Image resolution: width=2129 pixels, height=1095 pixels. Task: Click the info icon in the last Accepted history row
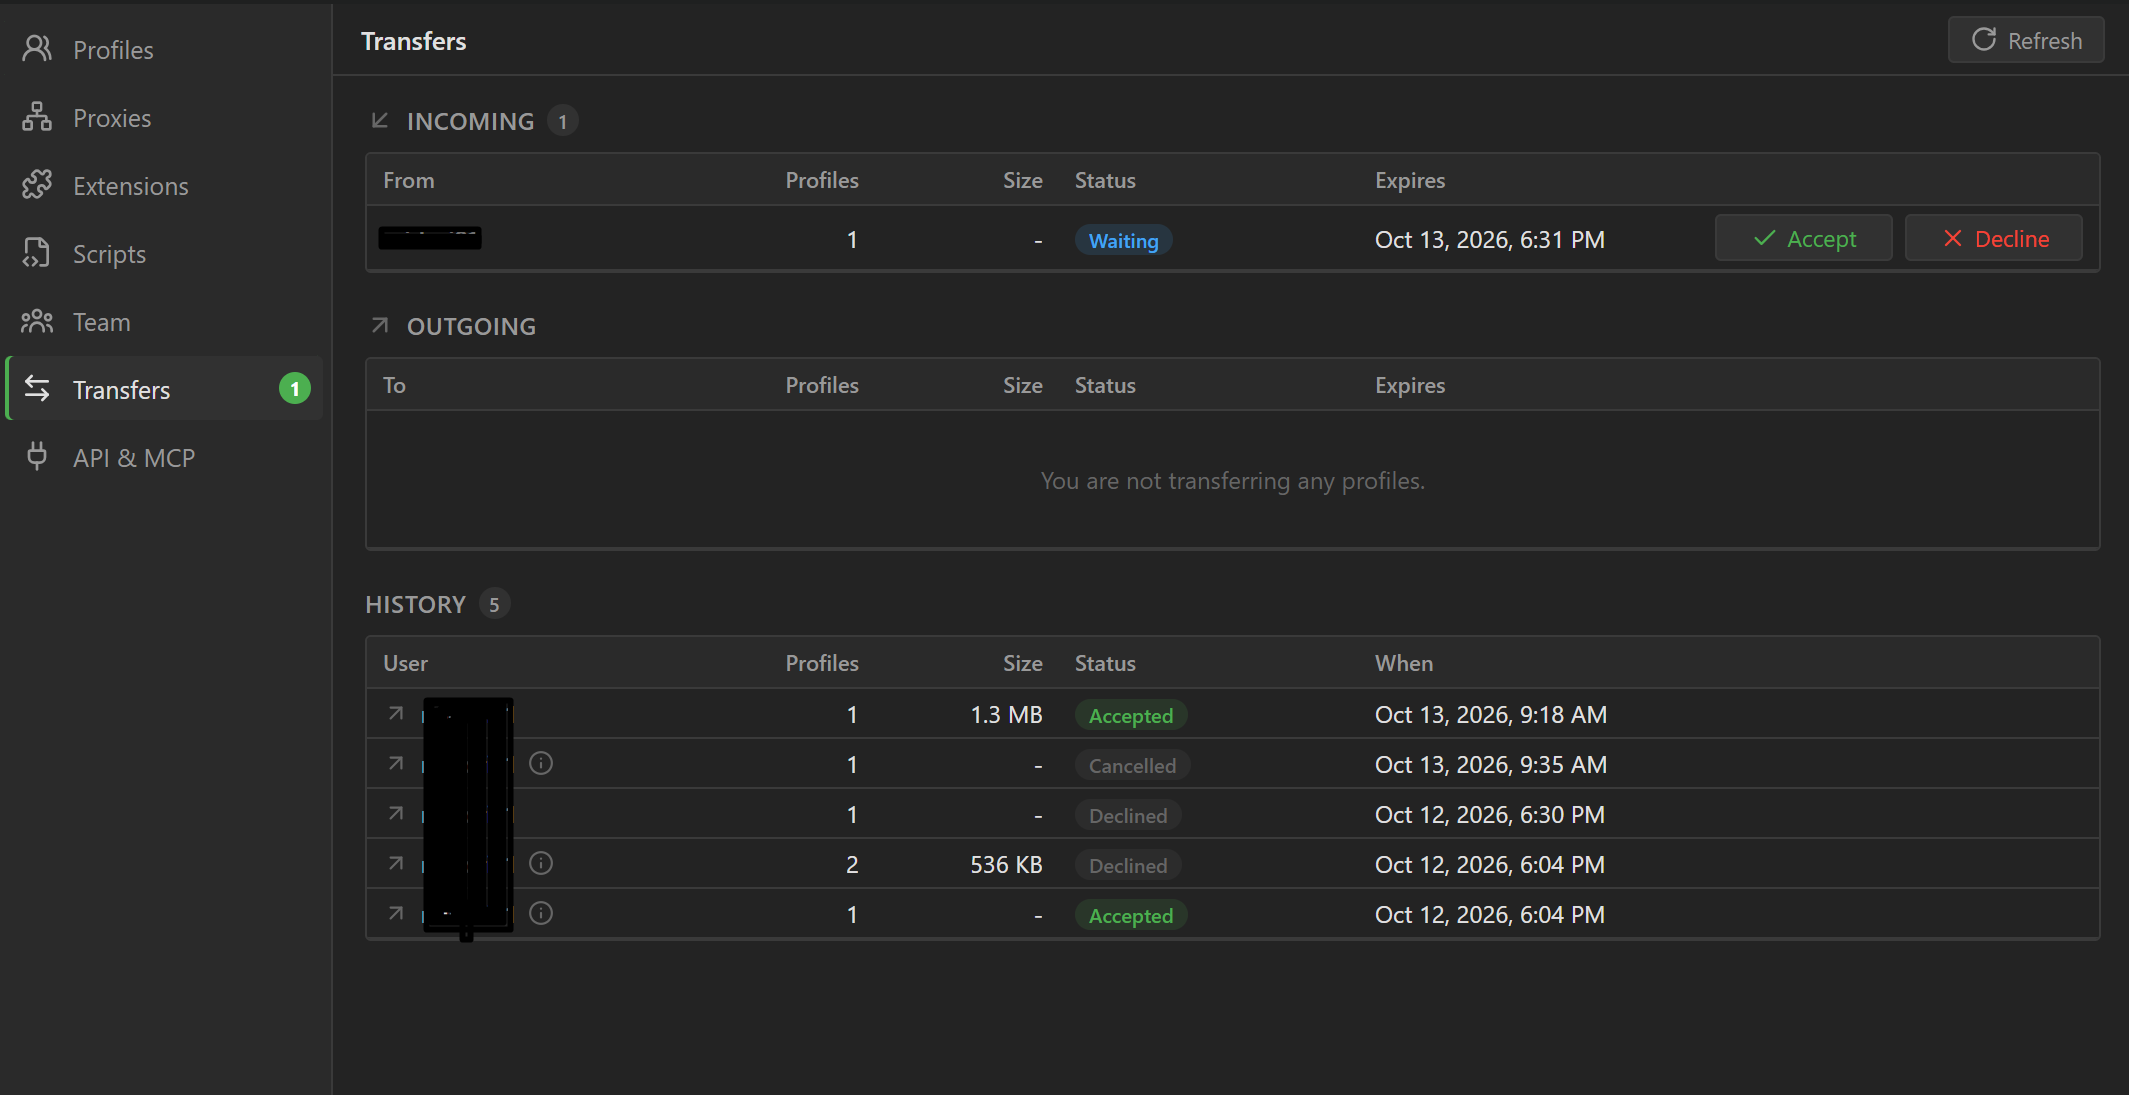coord(541,914)
